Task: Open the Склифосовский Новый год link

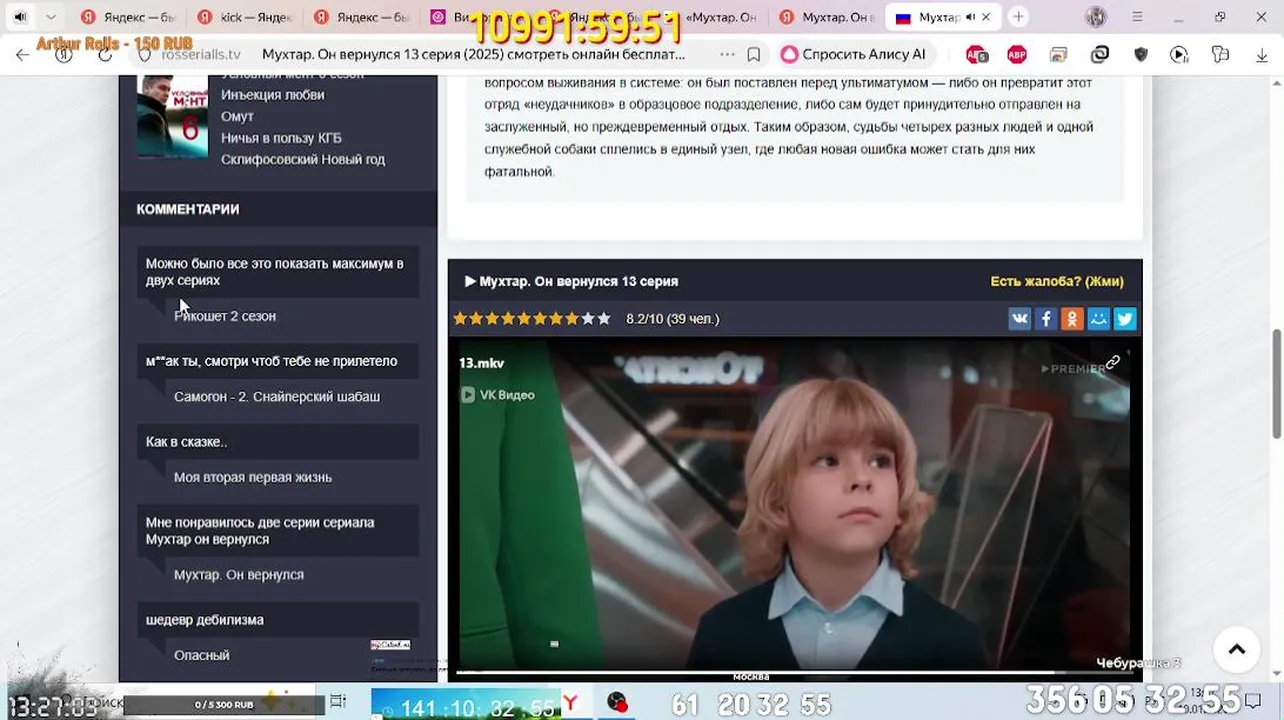Action: point(303,159)
